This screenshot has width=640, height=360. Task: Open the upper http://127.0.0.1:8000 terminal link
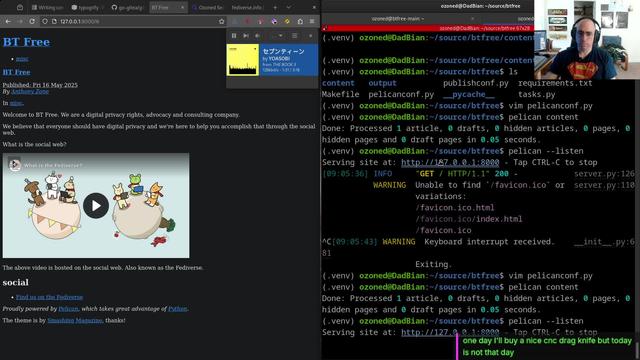(x=450, y=162)
